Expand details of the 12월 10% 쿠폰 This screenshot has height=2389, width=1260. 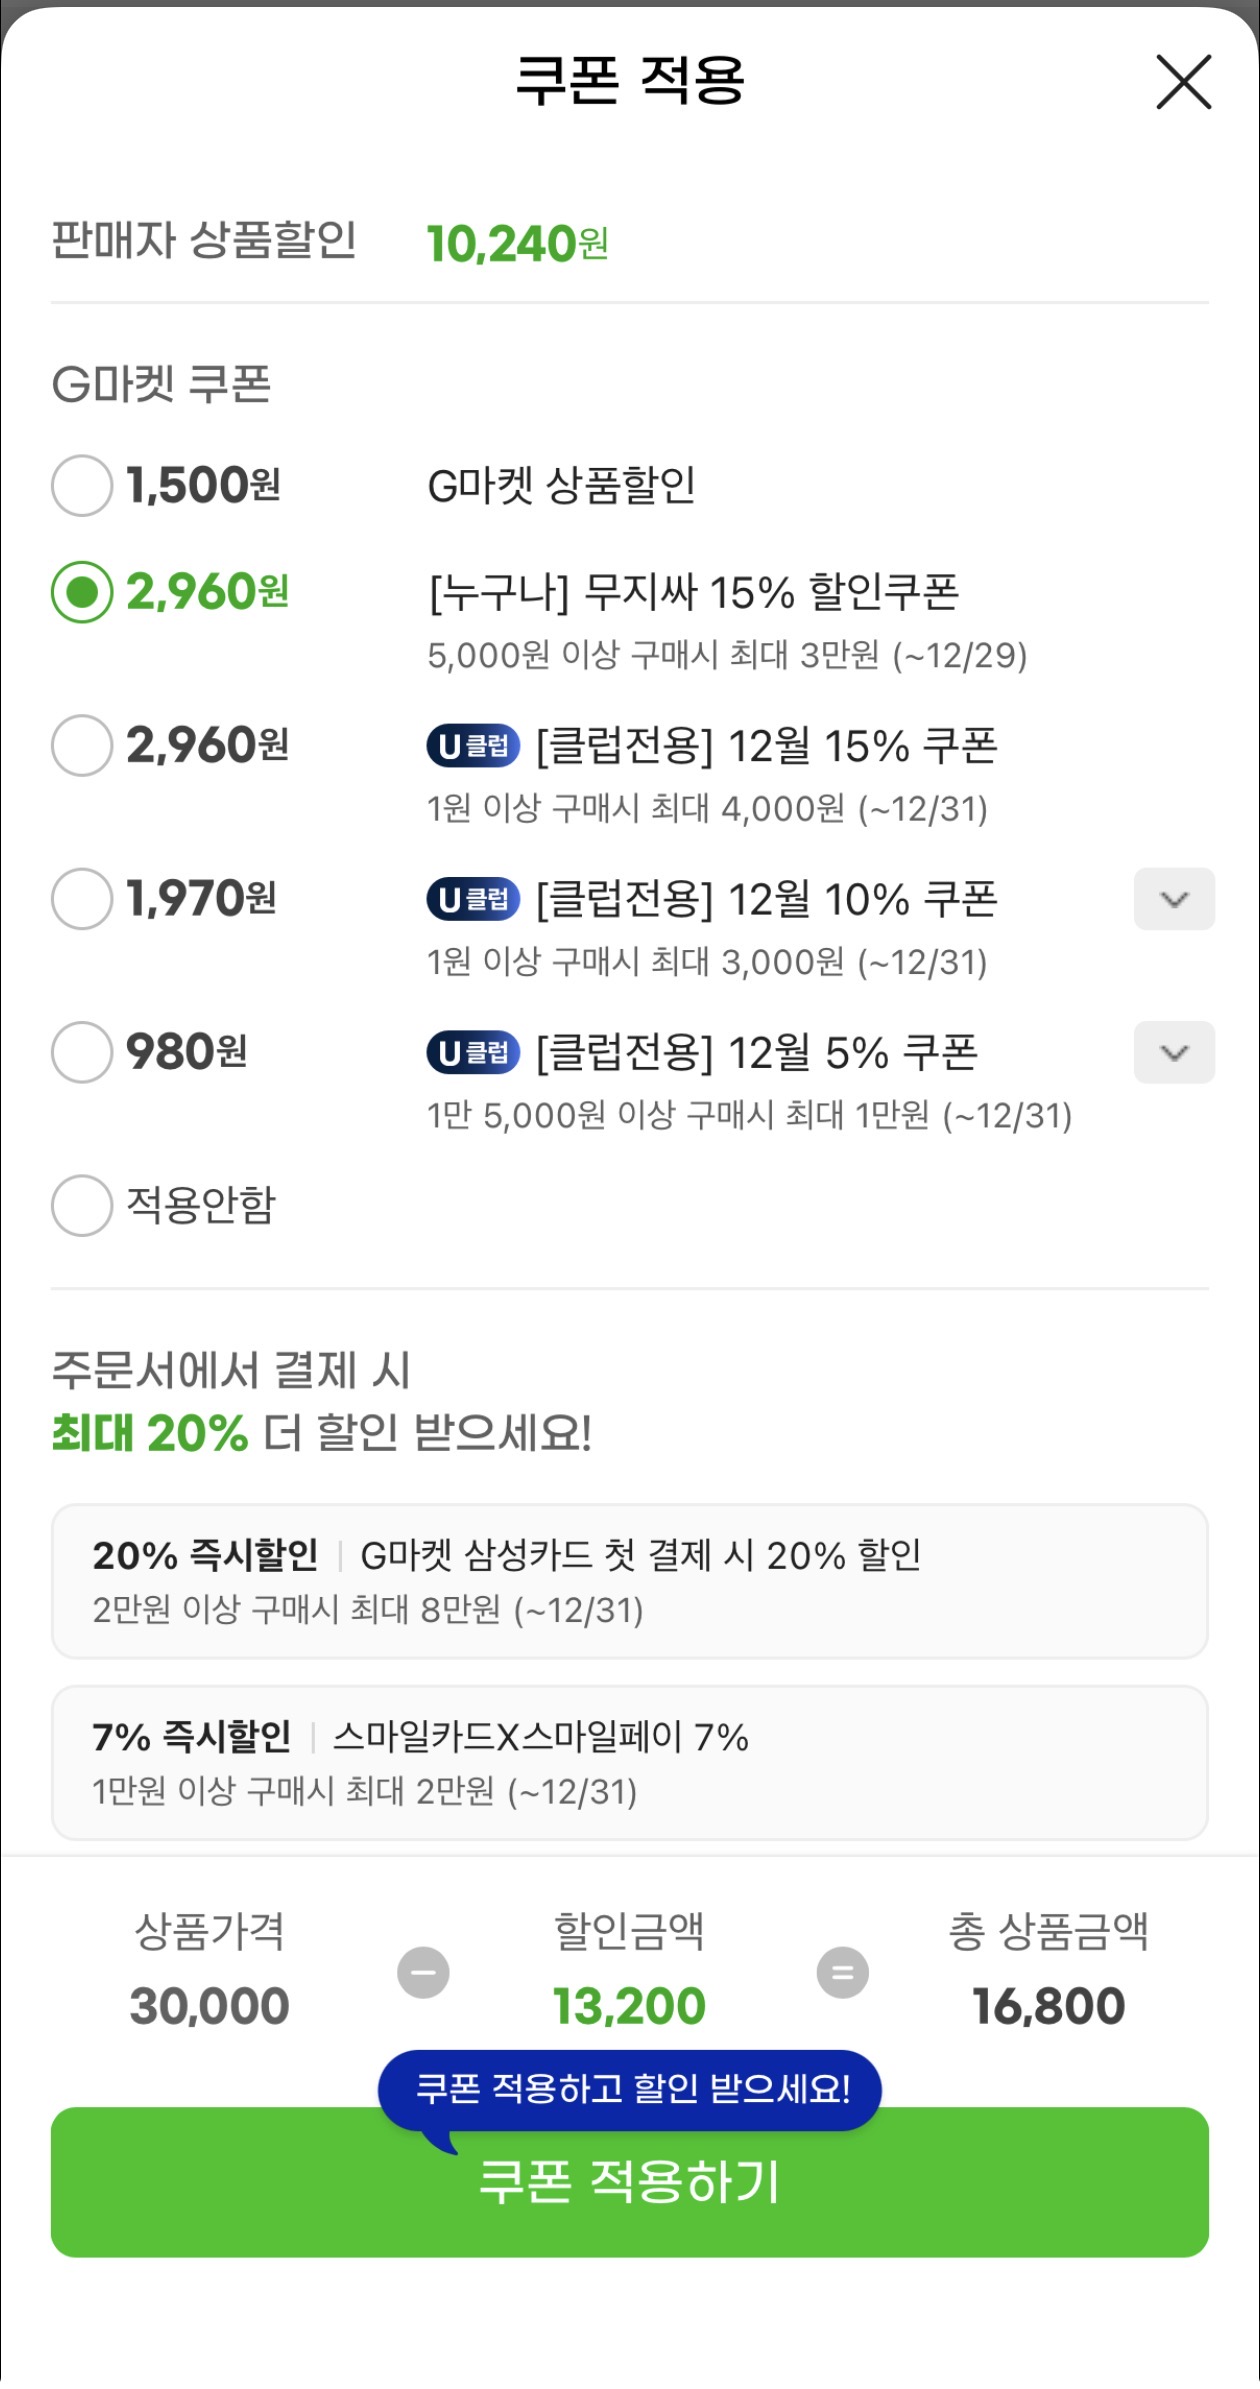pyautogui.click(x=1174, y=898)
